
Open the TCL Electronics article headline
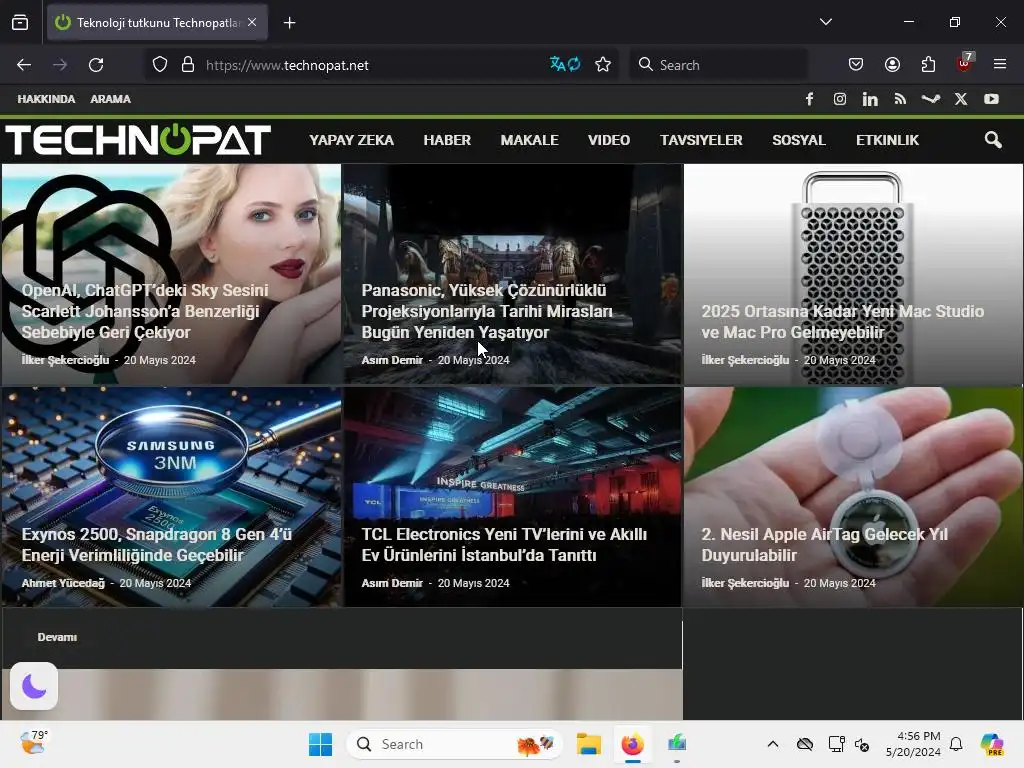[504, 544]
